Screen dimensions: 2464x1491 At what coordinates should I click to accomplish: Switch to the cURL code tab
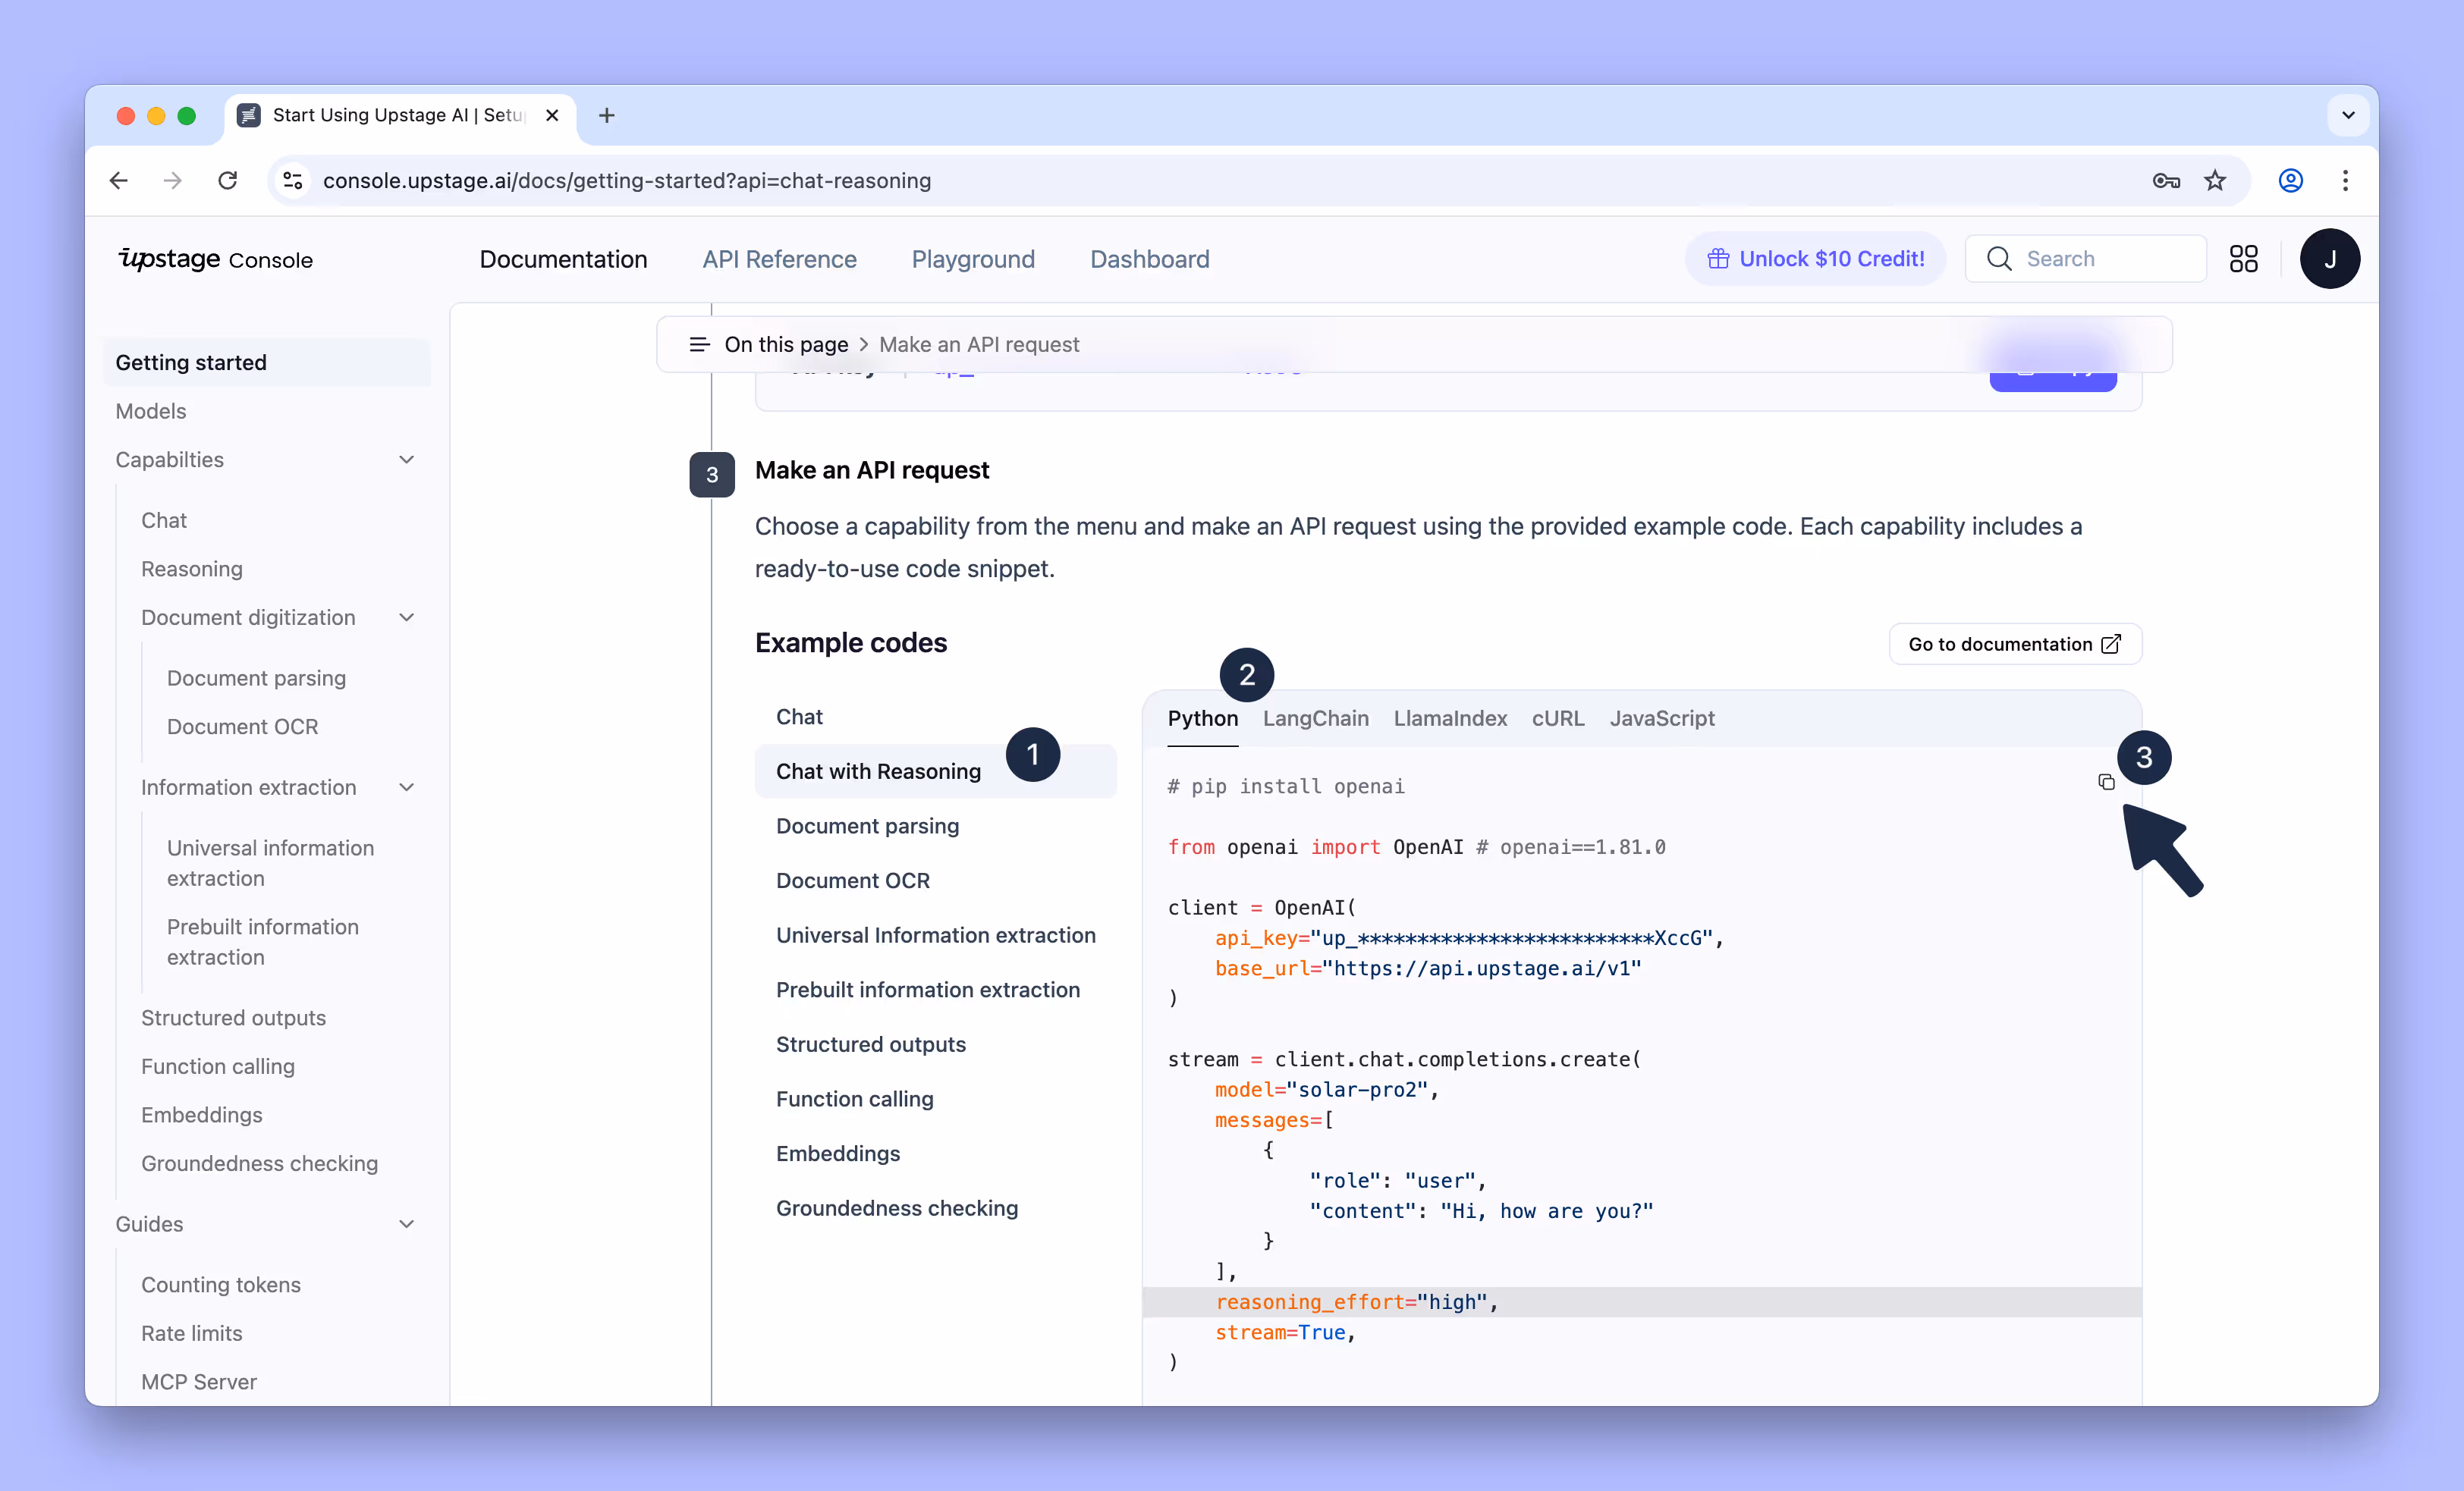[x=1557, y=718]
